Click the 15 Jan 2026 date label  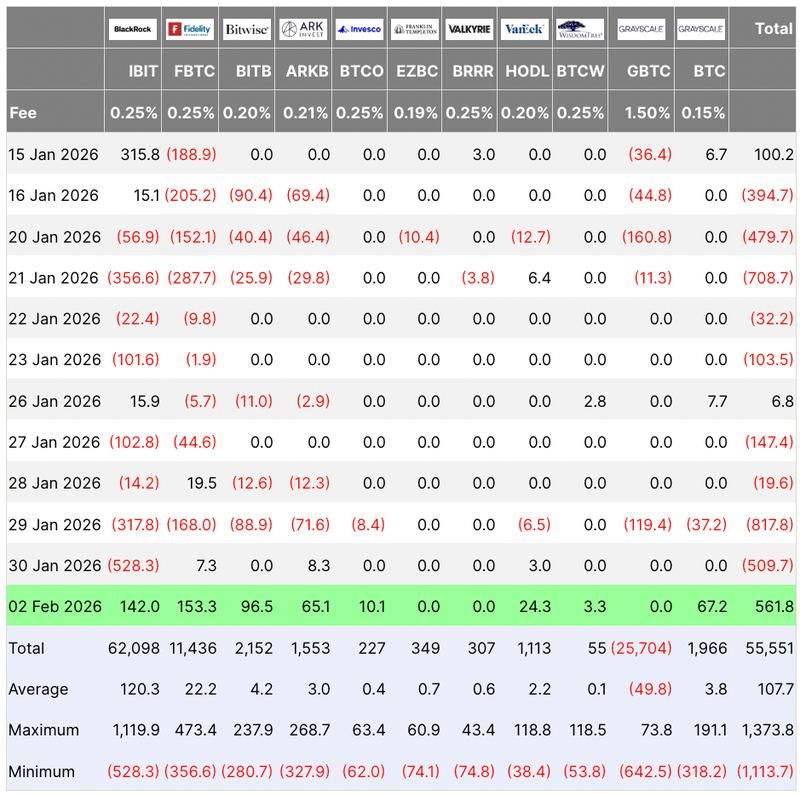point(51,155)
